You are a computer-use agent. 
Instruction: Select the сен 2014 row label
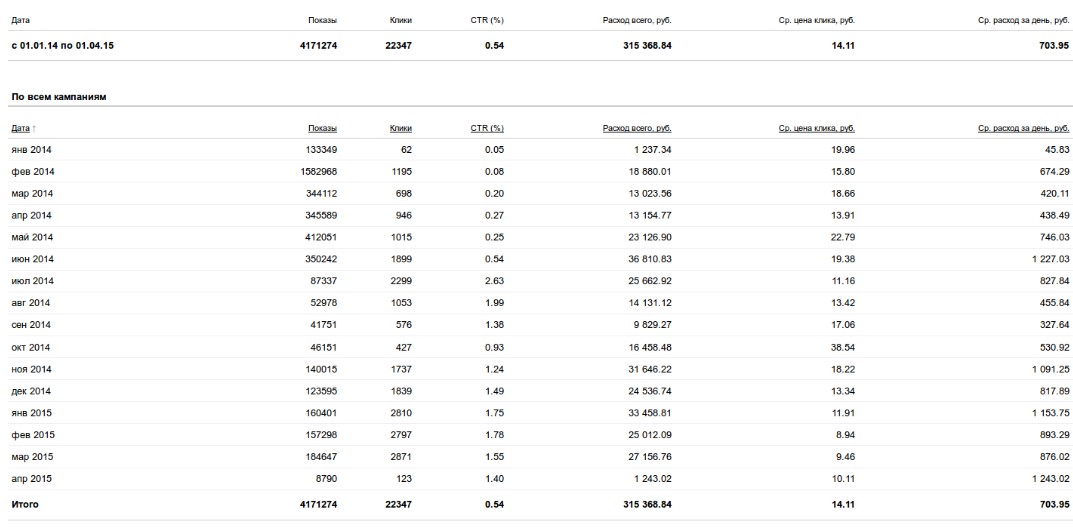pos(31,325)
